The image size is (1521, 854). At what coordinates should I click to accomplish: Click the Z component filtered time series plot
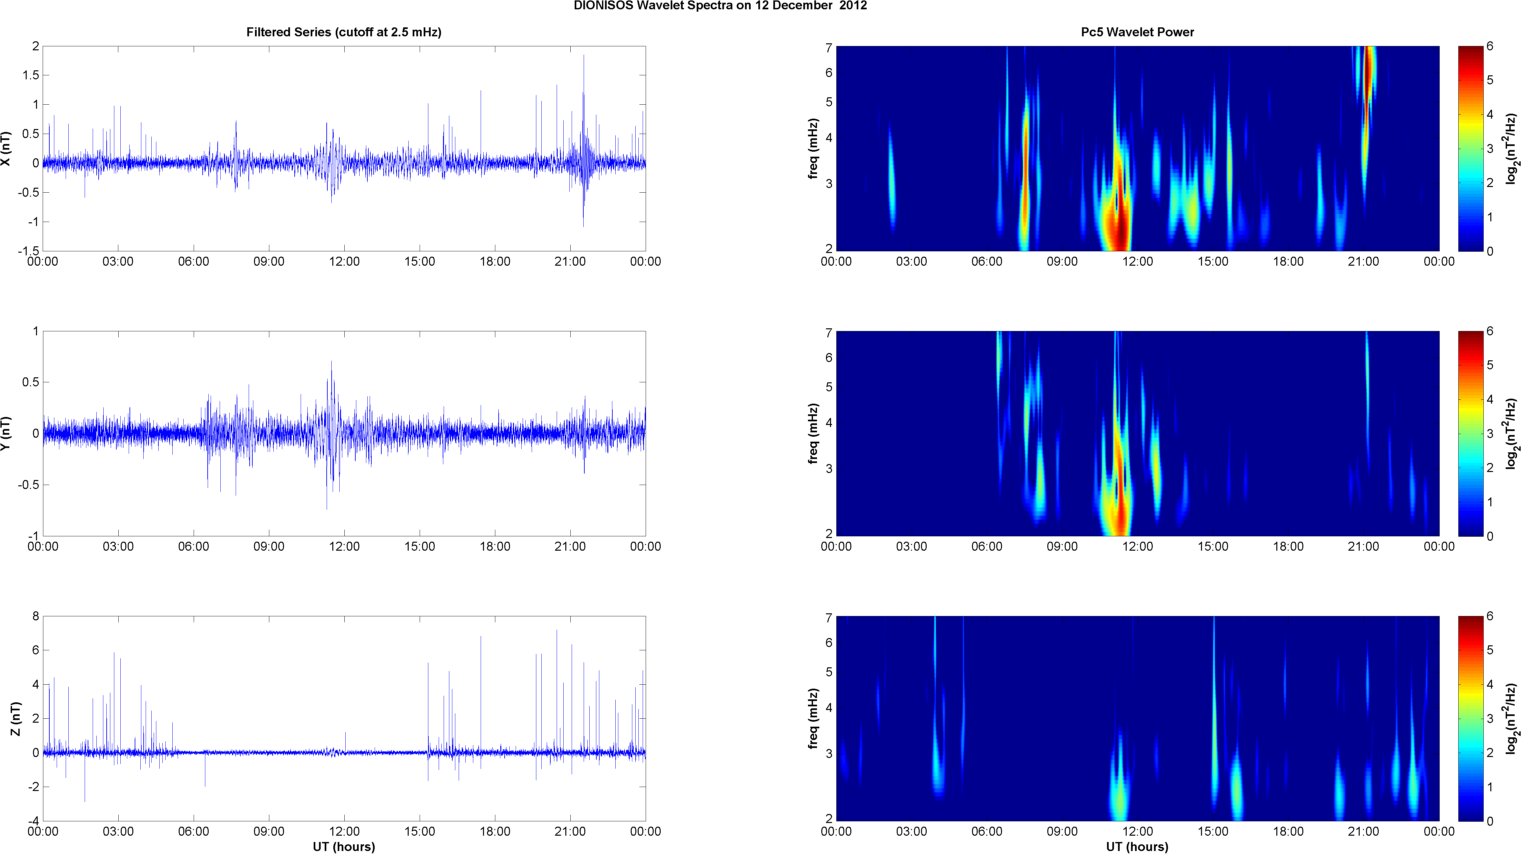(344, 718)
